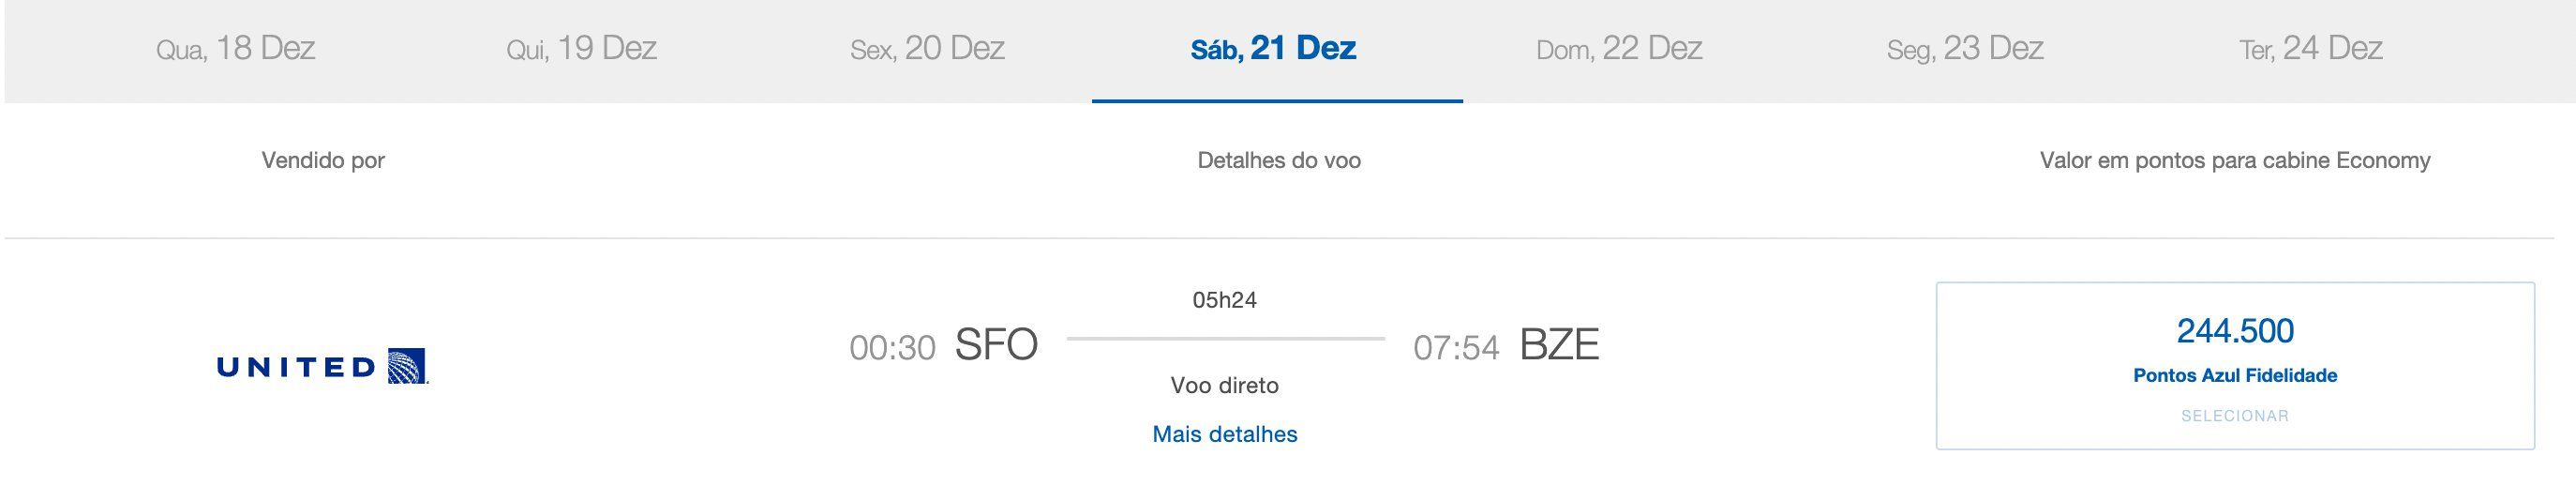
Task: Click the SFO departure airport code
Action: (x=996, y=345)
